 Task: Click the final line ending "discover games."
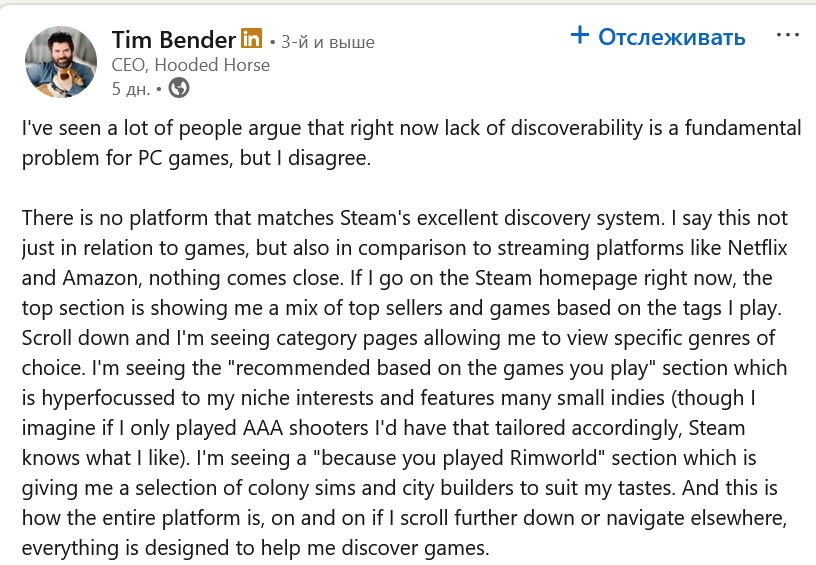point(255,546)
